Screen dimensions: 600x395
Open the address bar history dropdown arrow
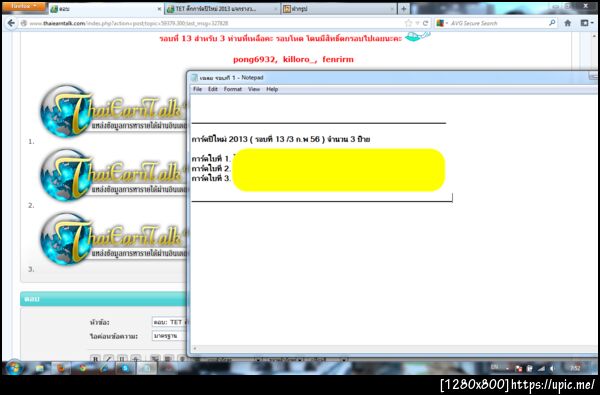click(x=417, y=23)
